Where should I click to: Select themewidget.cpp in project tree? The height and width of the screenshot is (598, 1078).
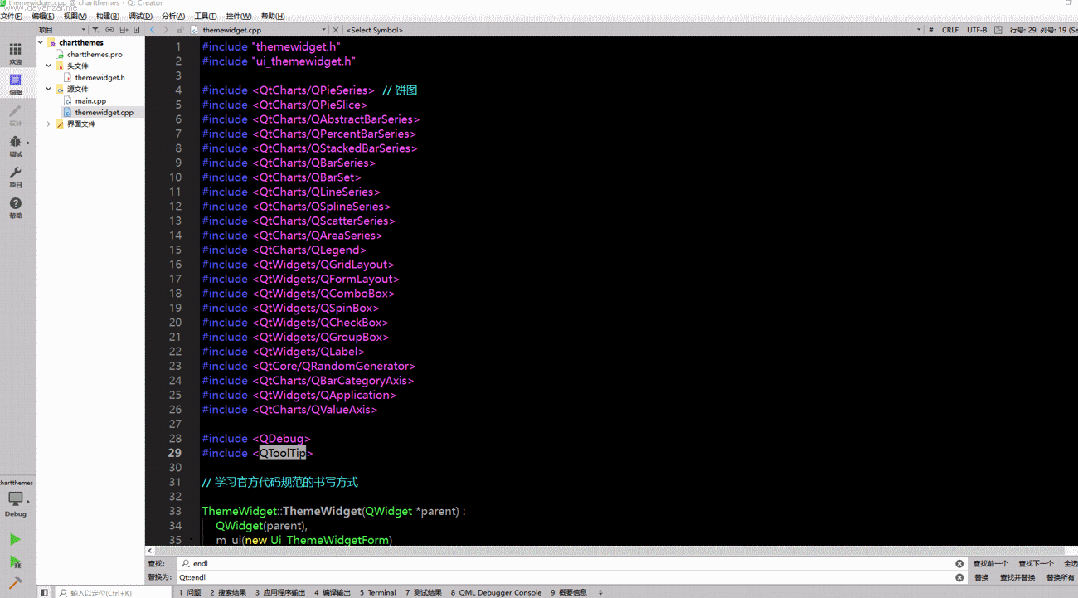(104, 112)
